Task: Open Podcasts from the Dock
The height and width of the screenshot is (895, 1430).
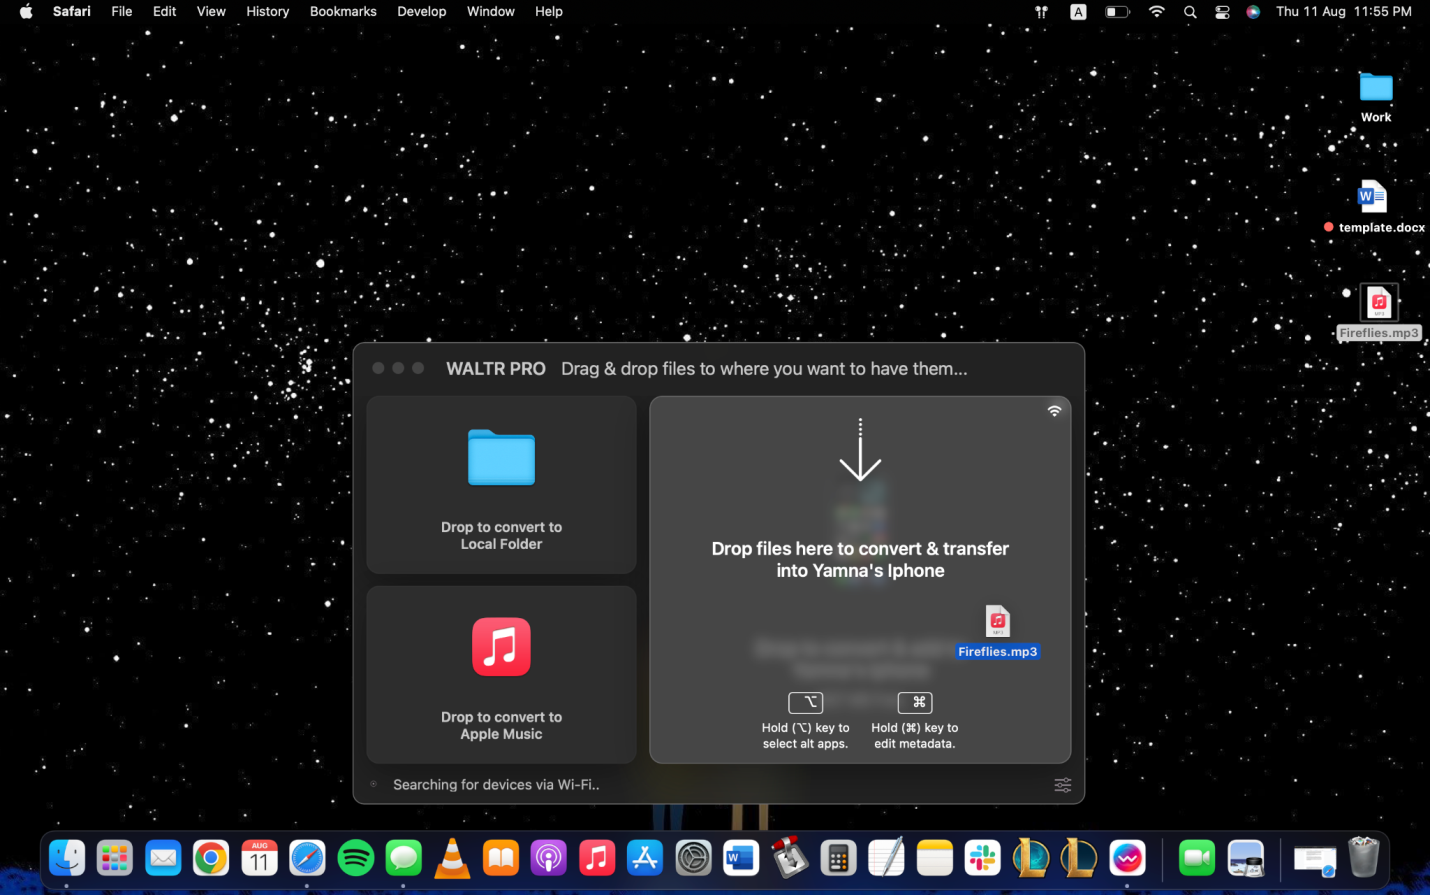Action: pos(548,858)
